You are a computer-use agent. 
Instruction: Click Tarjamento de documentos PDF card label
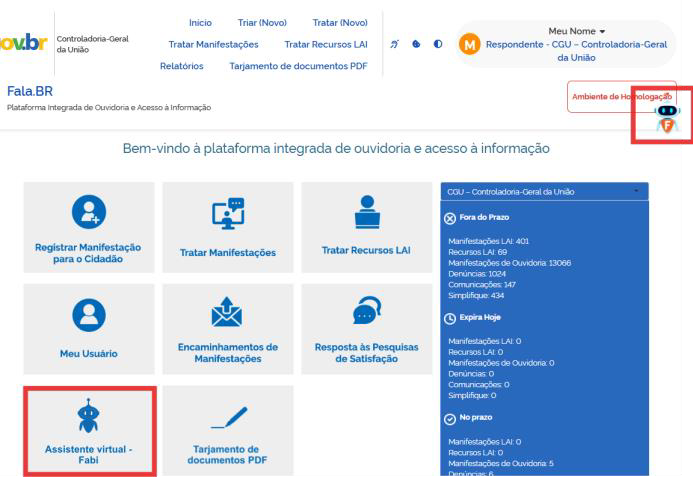click(x=227, y=454)
